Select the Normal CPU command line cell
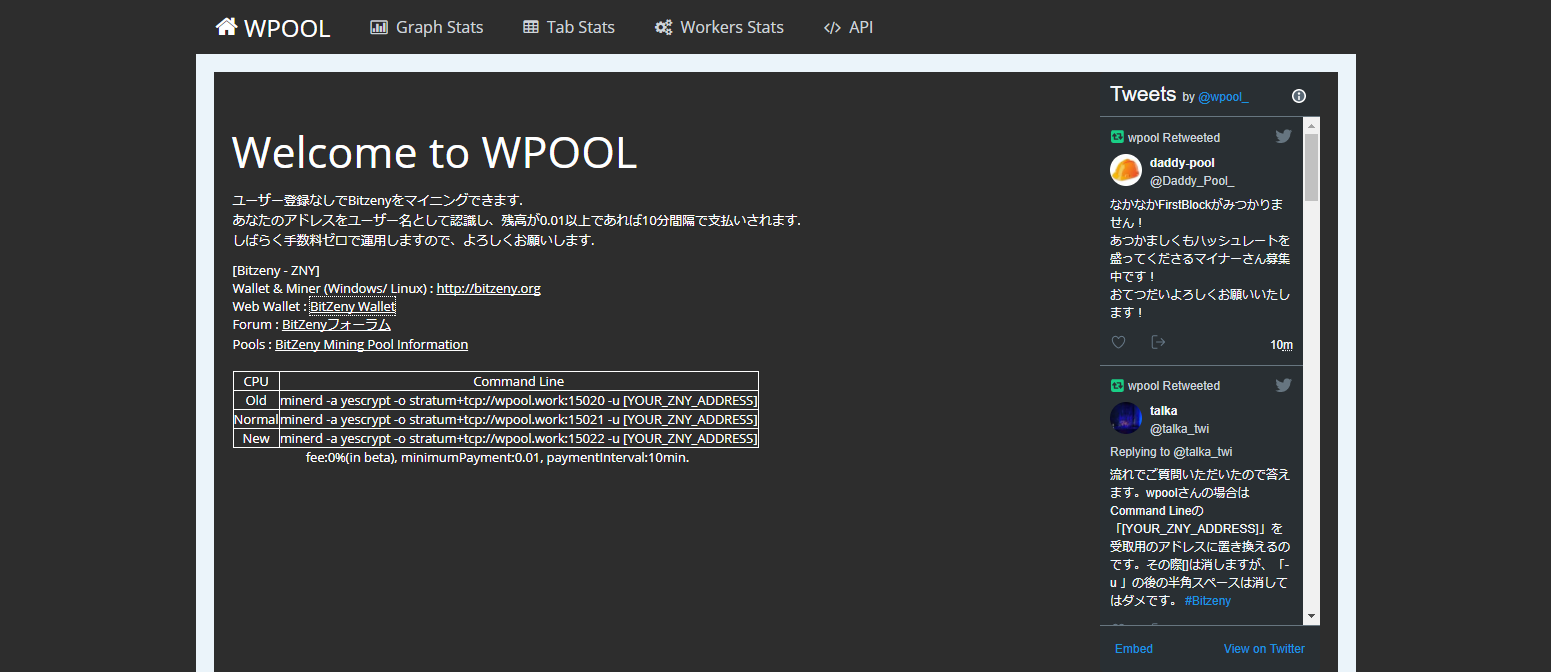 (518, 419)
